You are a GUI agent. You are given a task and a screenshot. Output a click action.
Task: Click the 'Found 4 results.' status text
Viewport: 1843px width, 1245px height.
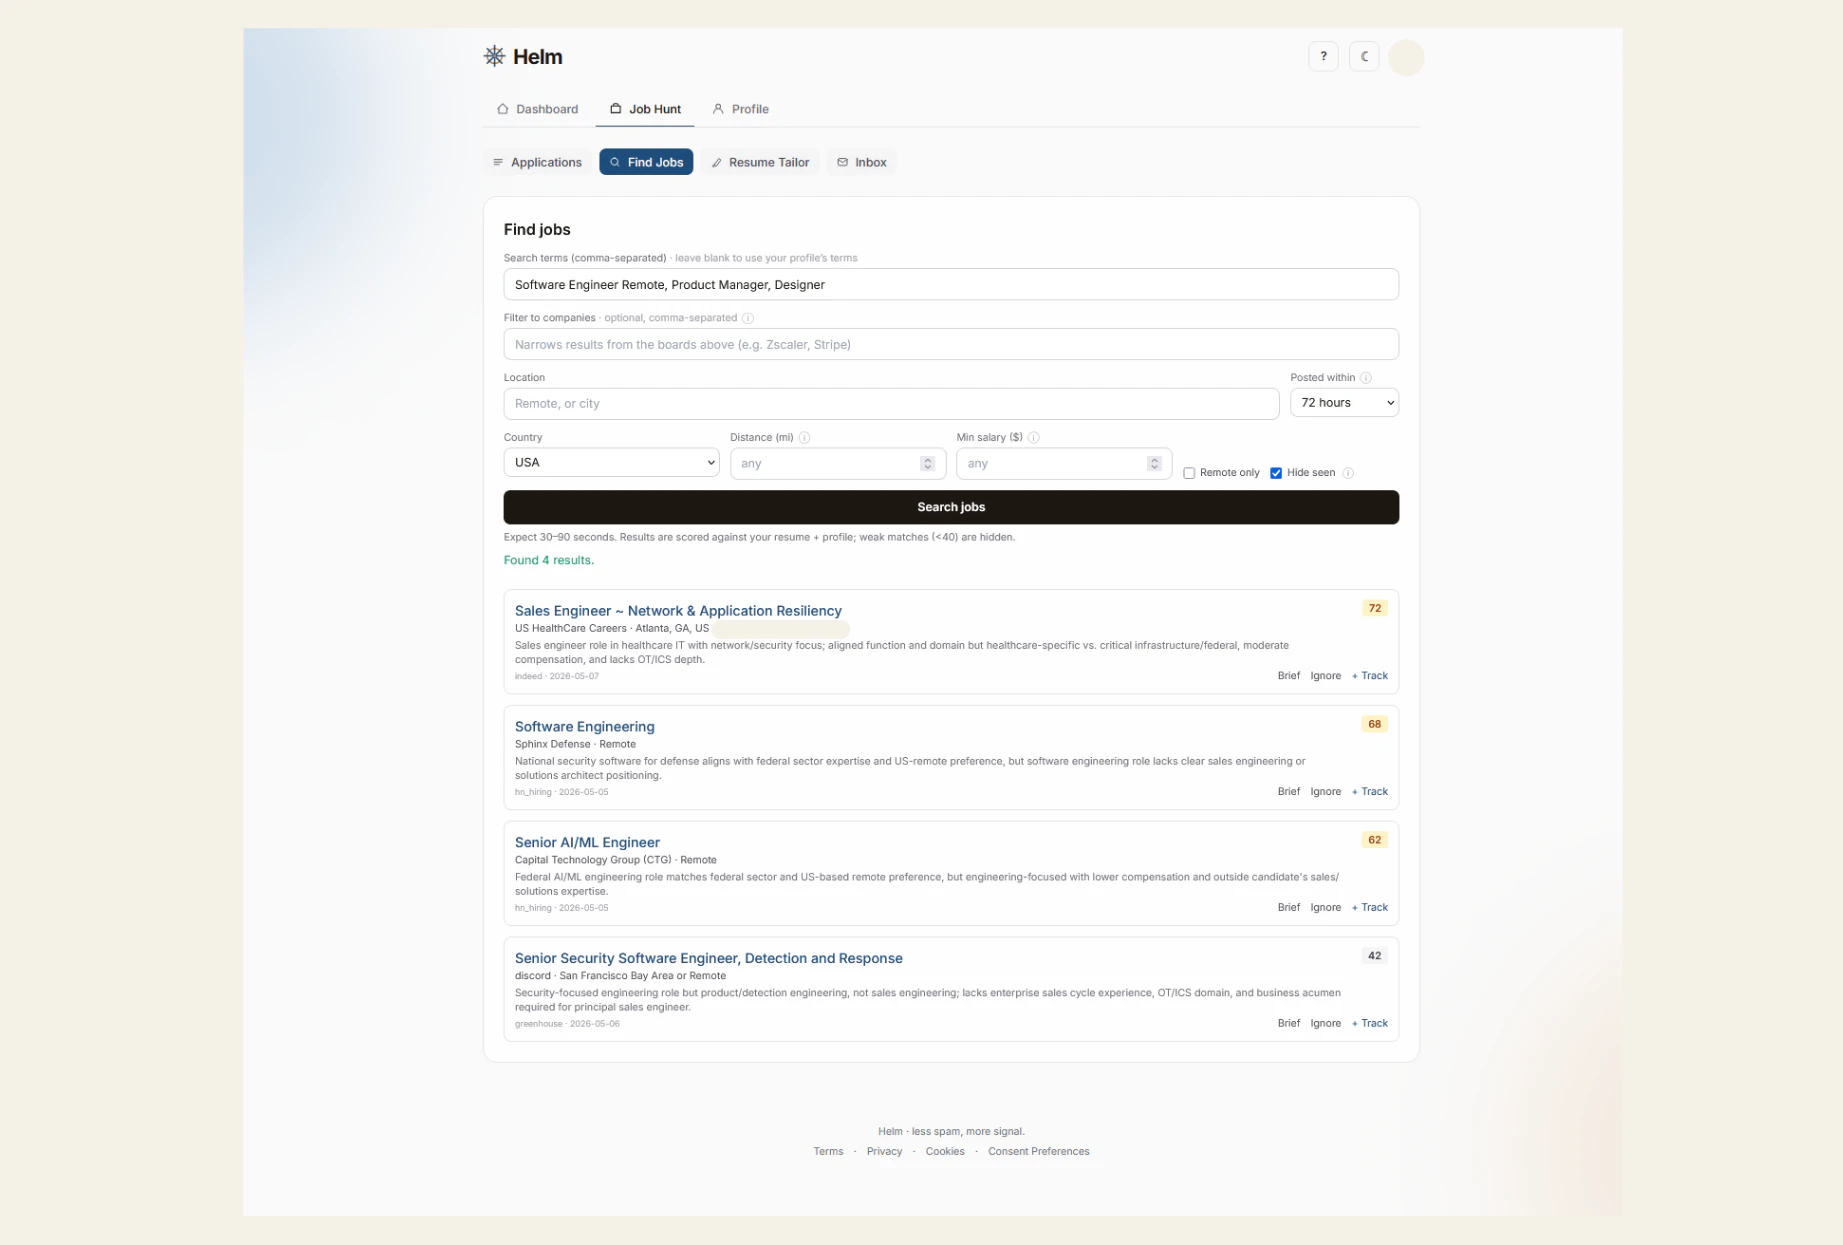pyautogui.click(x=548, y=560)
